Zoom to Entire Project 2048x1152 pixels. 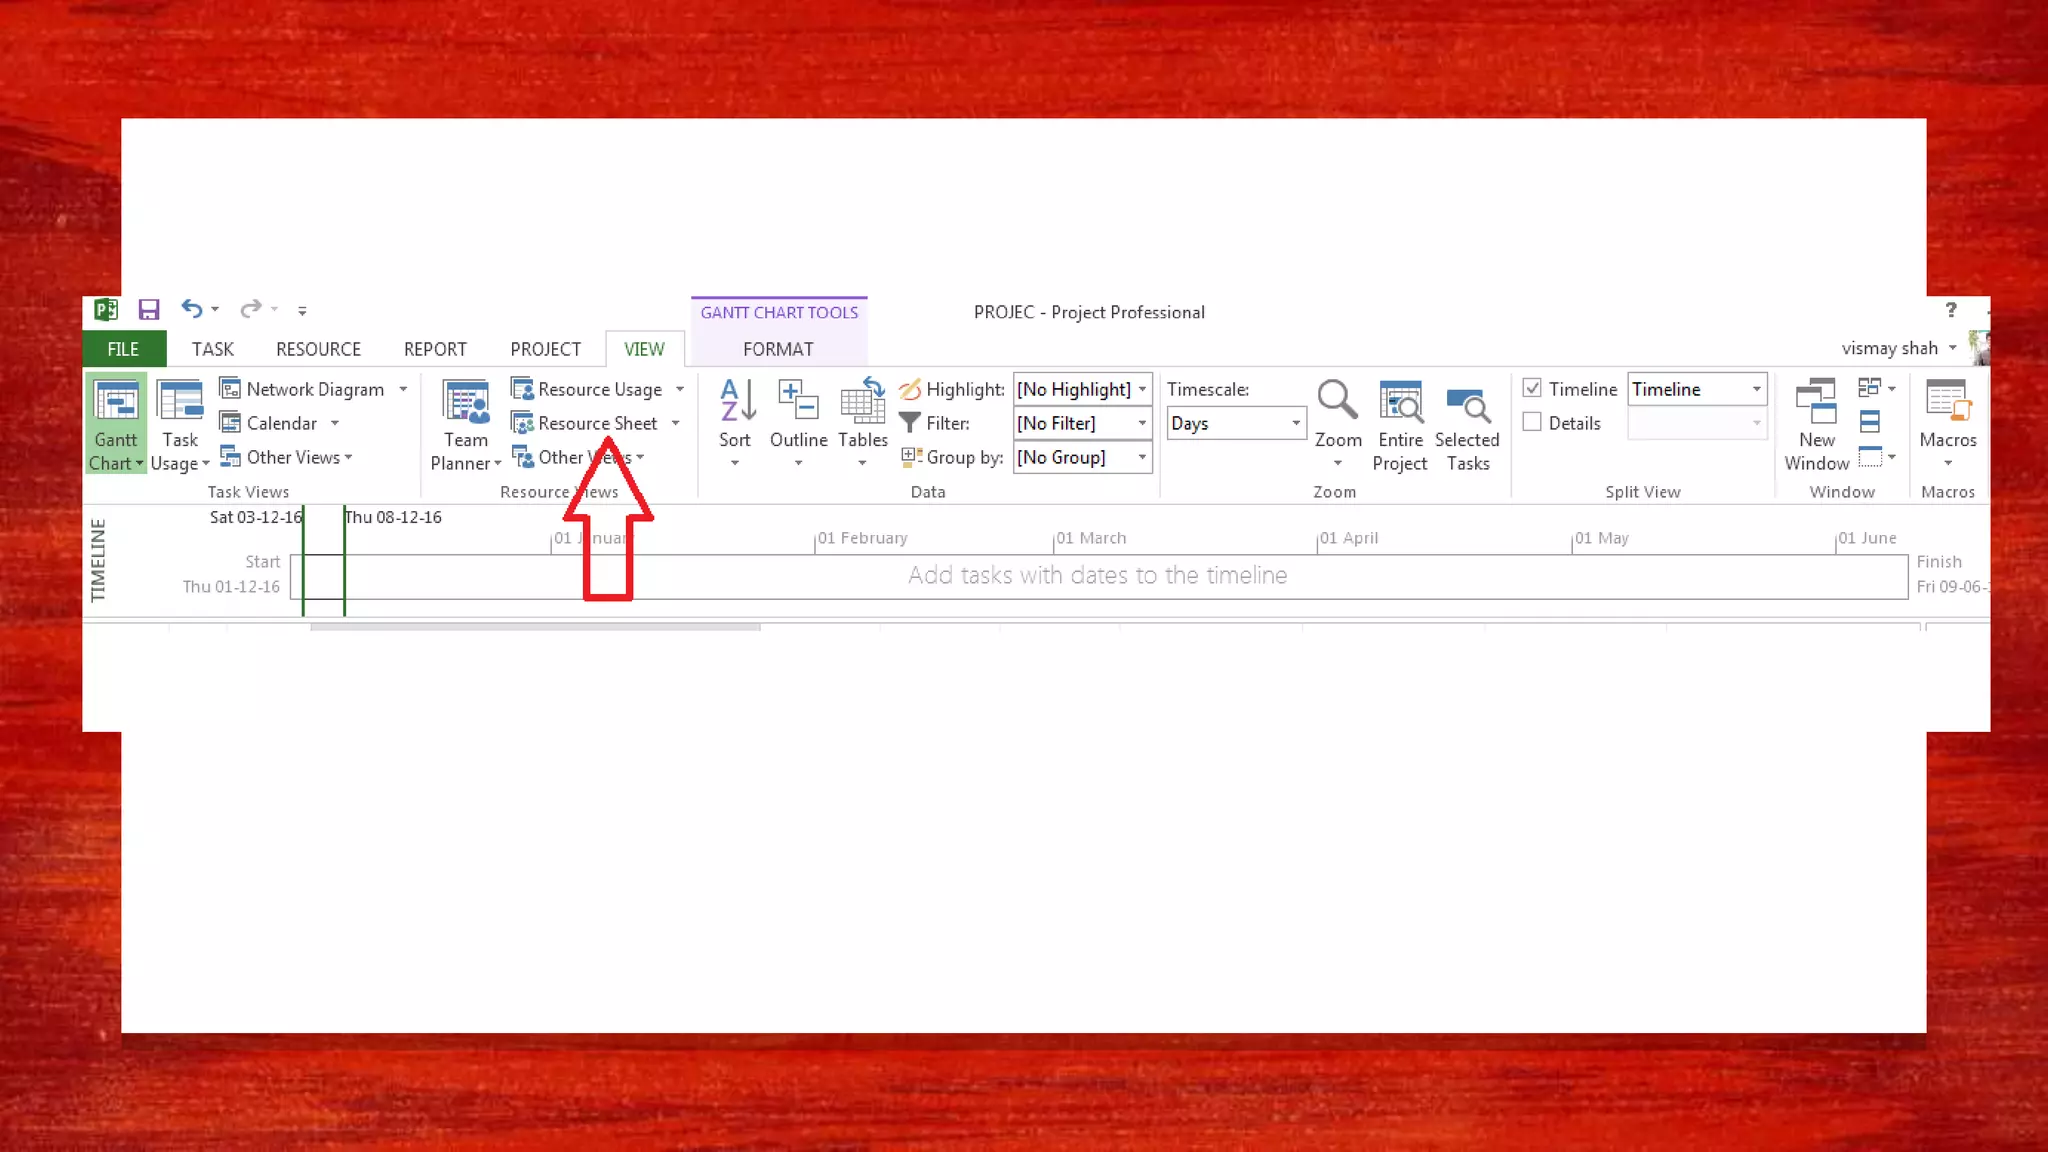pyautogui.click(x=1399, y=403)
